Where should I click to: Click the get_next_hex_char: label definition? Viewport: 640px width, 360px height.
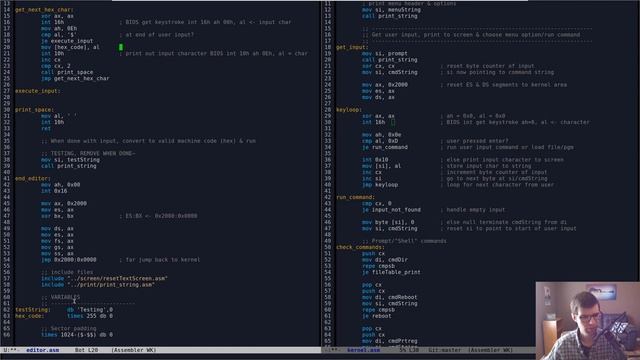[x=44, y=9]
